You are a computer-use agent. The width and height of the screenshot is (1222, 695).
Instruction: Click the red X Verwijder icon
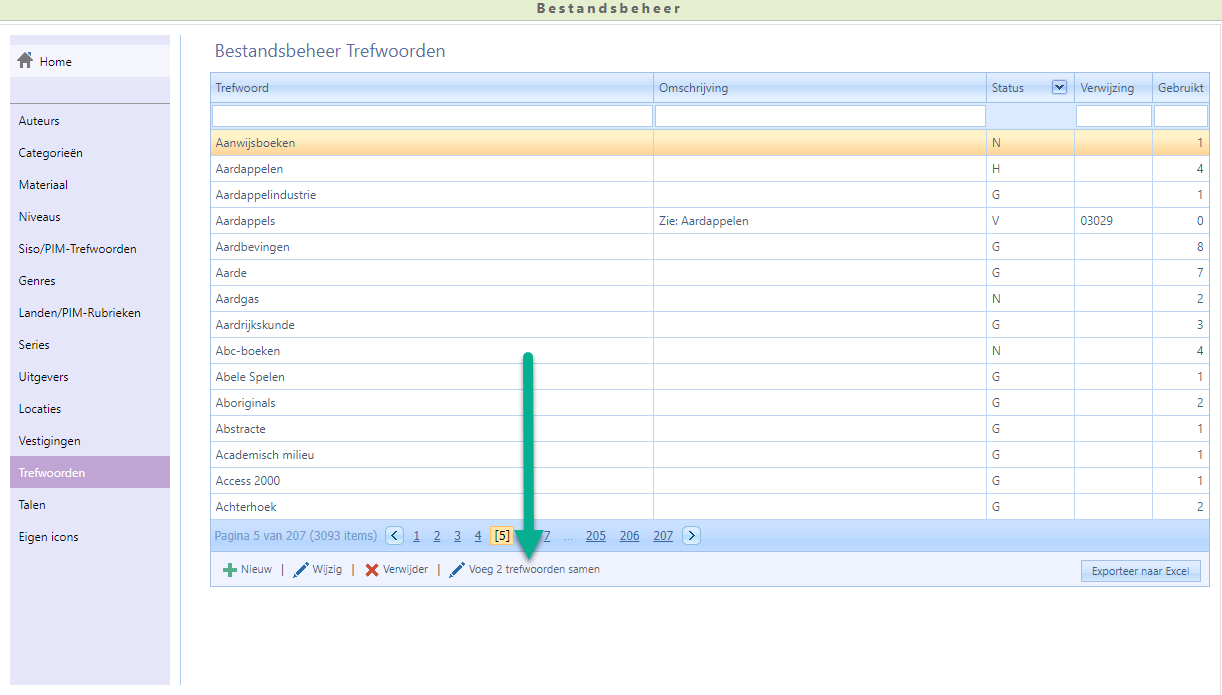(372, 570)
